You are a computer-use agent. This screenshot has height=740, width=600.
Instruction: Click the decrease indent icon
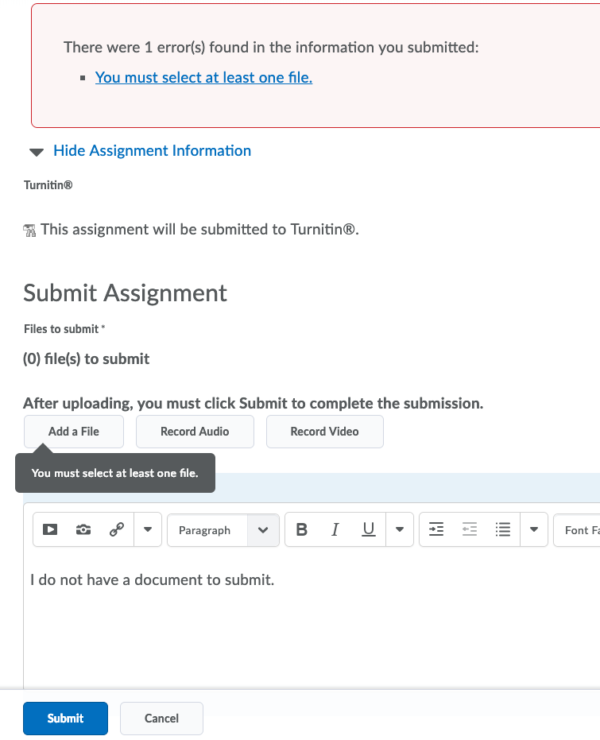tap(469, 530)
